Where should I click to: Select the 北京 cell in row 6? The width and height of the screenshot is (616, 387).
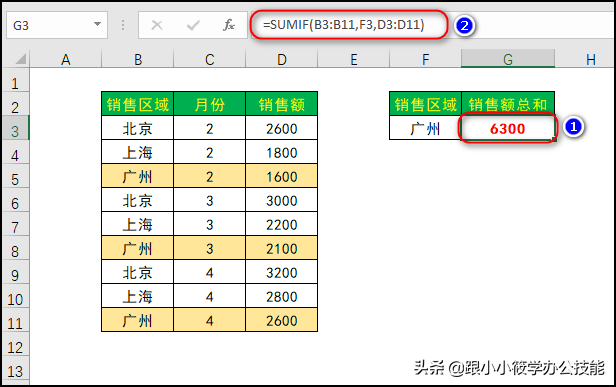(138, 200)
